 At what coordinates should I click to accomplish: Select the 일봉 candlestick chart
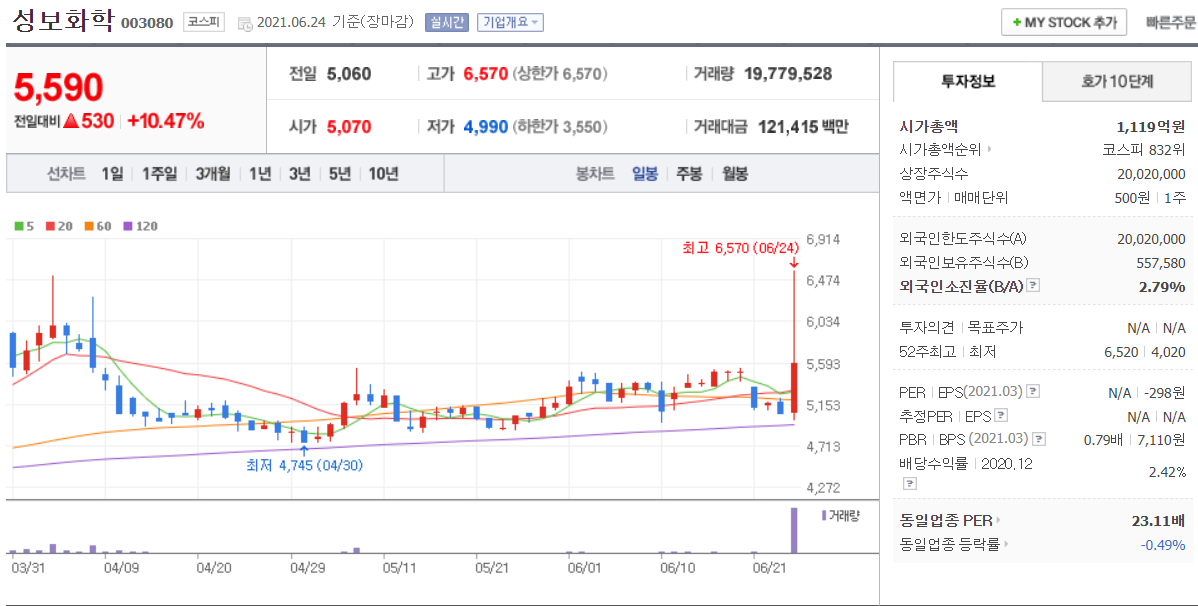click(645, 174)
